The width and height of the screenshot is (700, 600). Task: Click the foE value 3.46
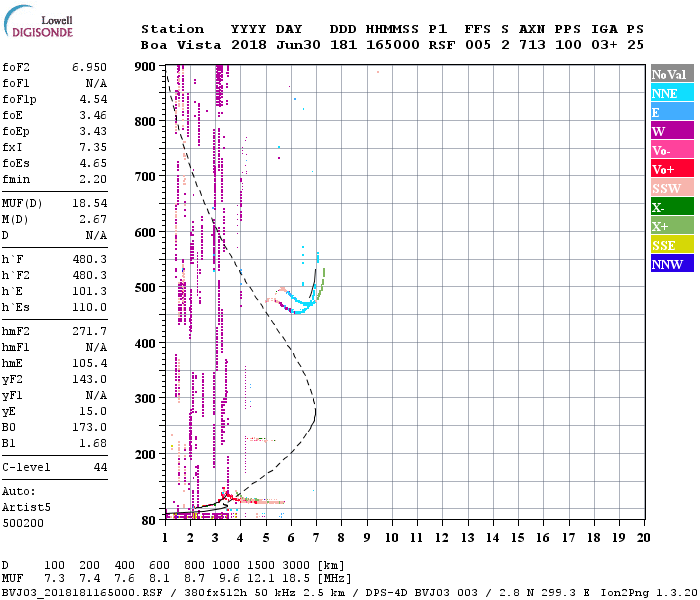coord(93,115)
